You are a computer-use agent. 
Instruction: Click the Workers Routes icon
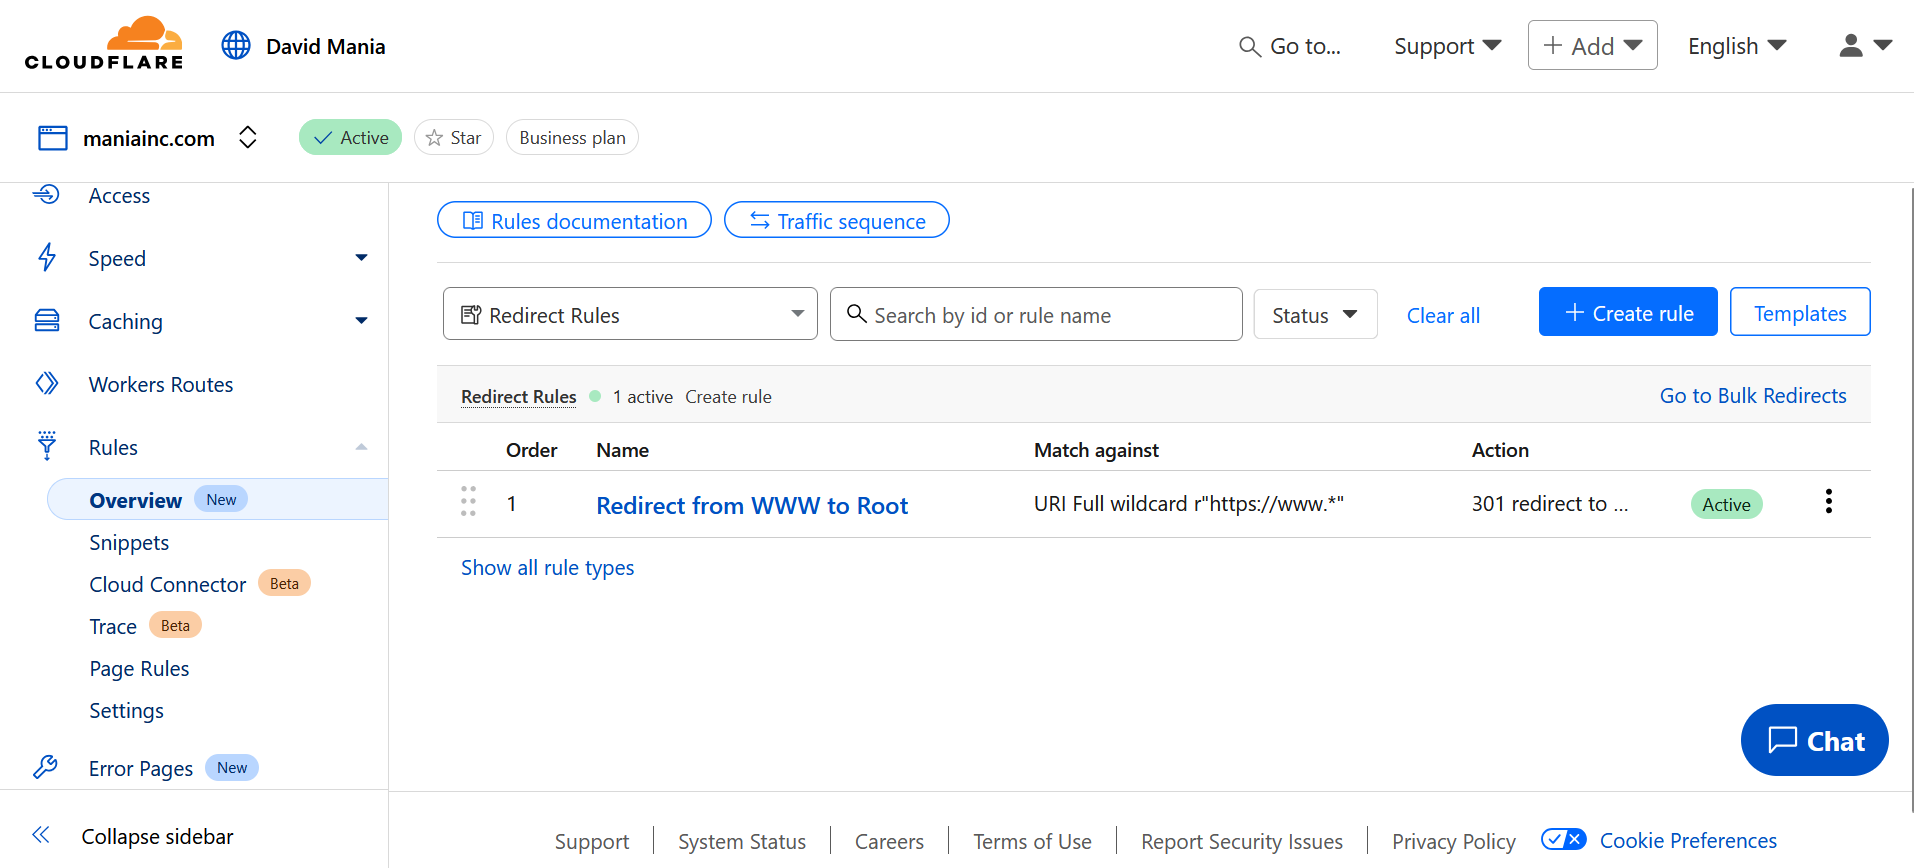pyautogui.click(x=47, y=383)
